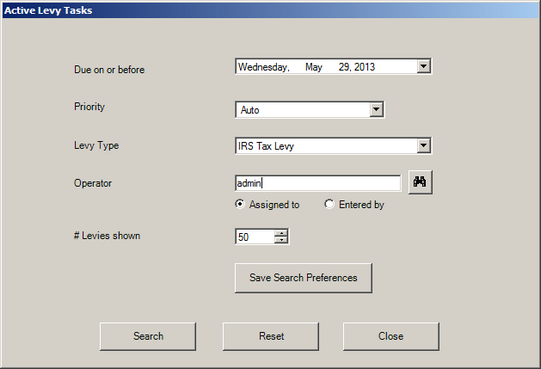Click the Due on or before label
The image size is (541, 369).
pyautogui.click(x=109, y=70)
